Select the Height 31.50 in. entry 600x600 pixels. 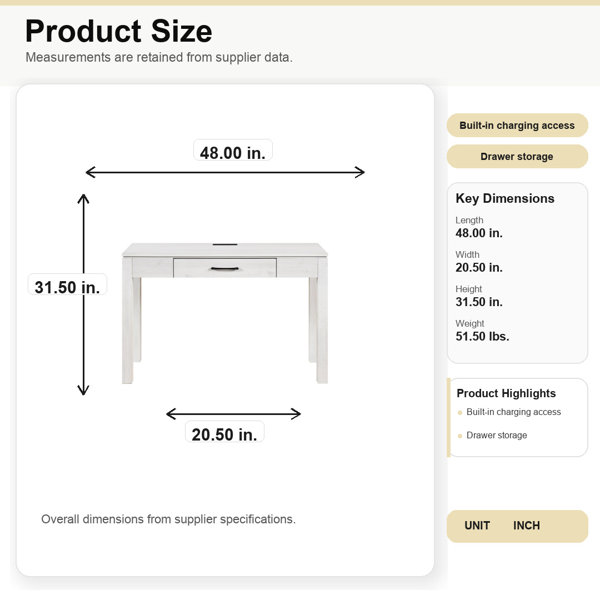479,296
